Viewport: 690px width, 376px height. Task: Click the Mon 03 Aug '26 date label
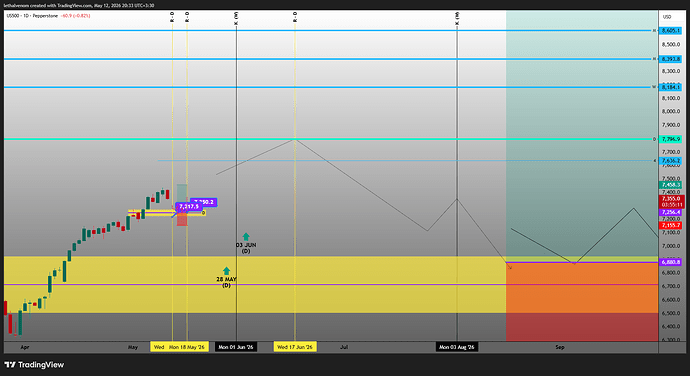tap(457, 347)
